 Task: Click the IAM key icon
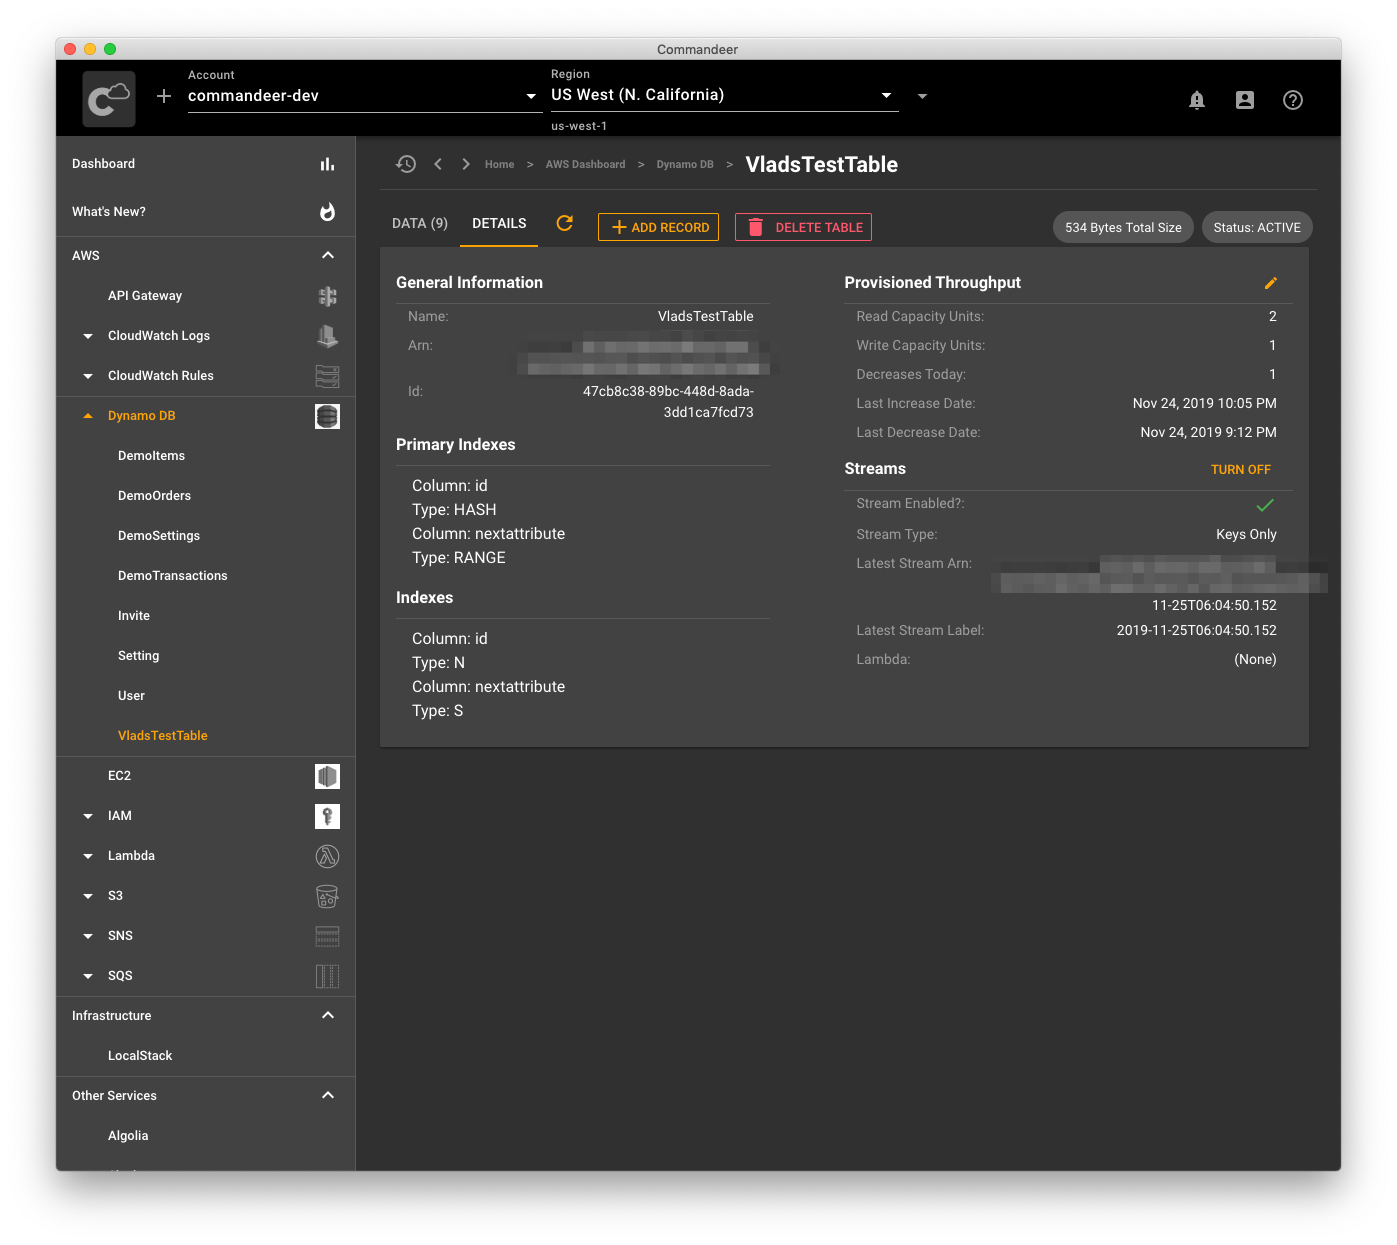(327, 816)
